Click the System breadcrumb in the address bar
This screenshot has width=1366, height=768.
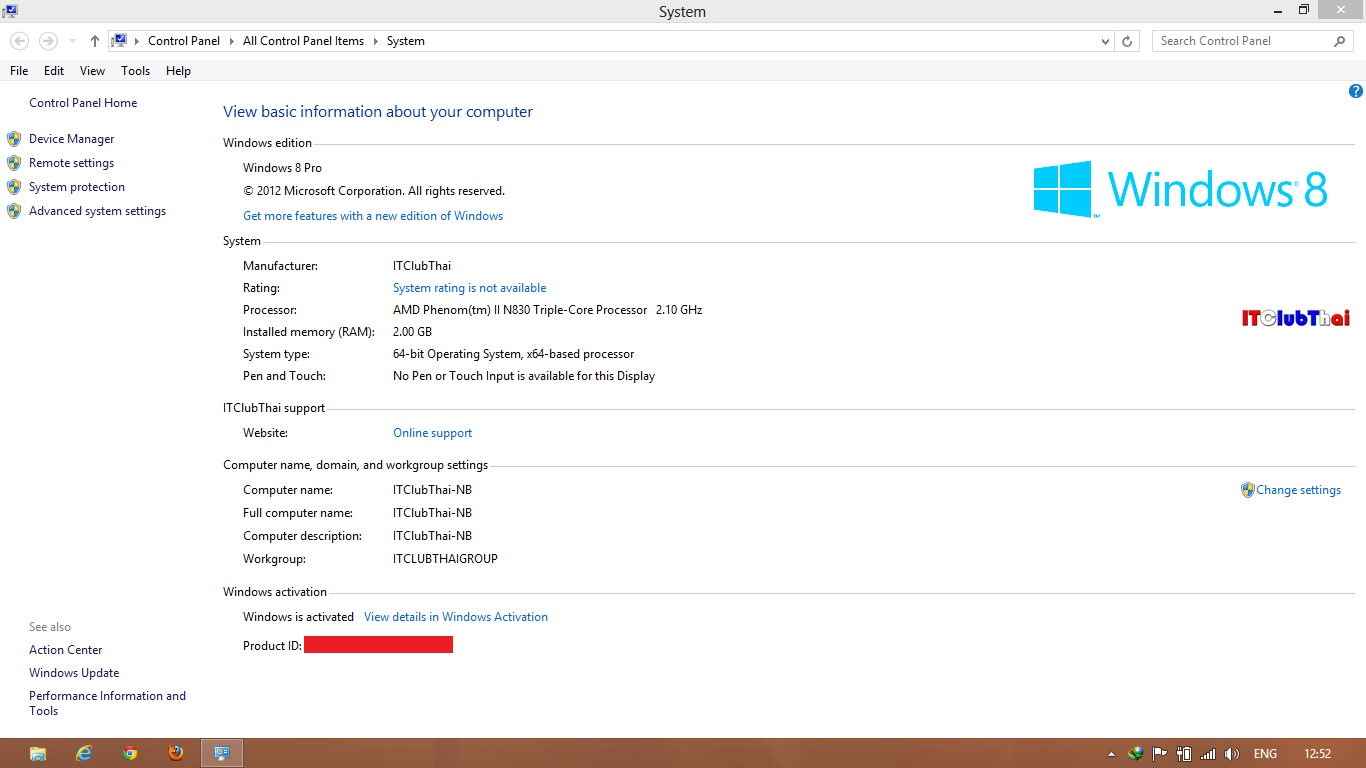coord(406,41)
